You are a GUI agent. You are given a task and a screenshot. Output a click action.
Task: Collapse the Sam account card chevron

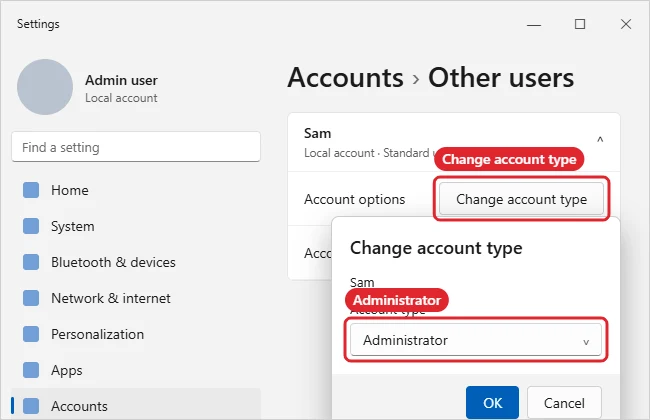(x=600, y=140)
